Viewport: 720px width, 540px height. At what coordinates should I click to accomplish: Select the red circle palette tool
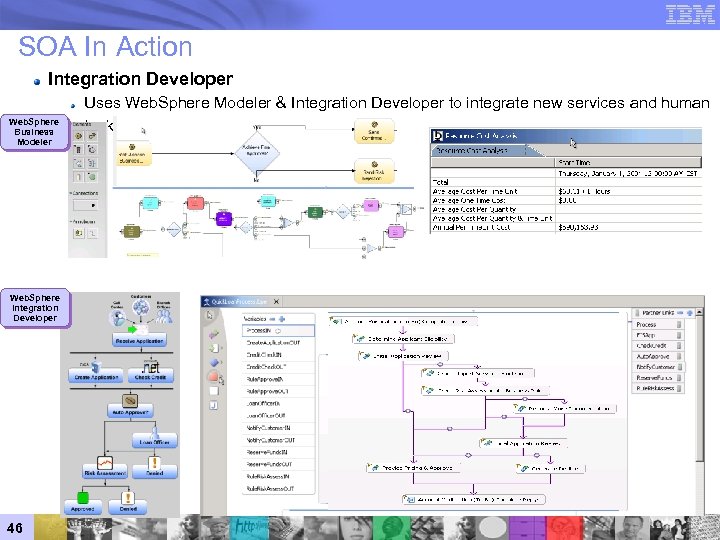tap(213, 377)
